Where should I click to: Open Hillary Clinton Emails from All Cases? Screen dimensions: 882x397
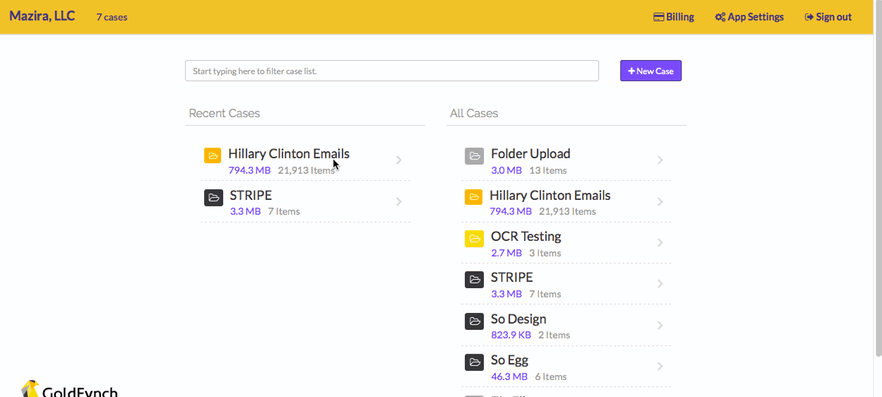point(550,195)
